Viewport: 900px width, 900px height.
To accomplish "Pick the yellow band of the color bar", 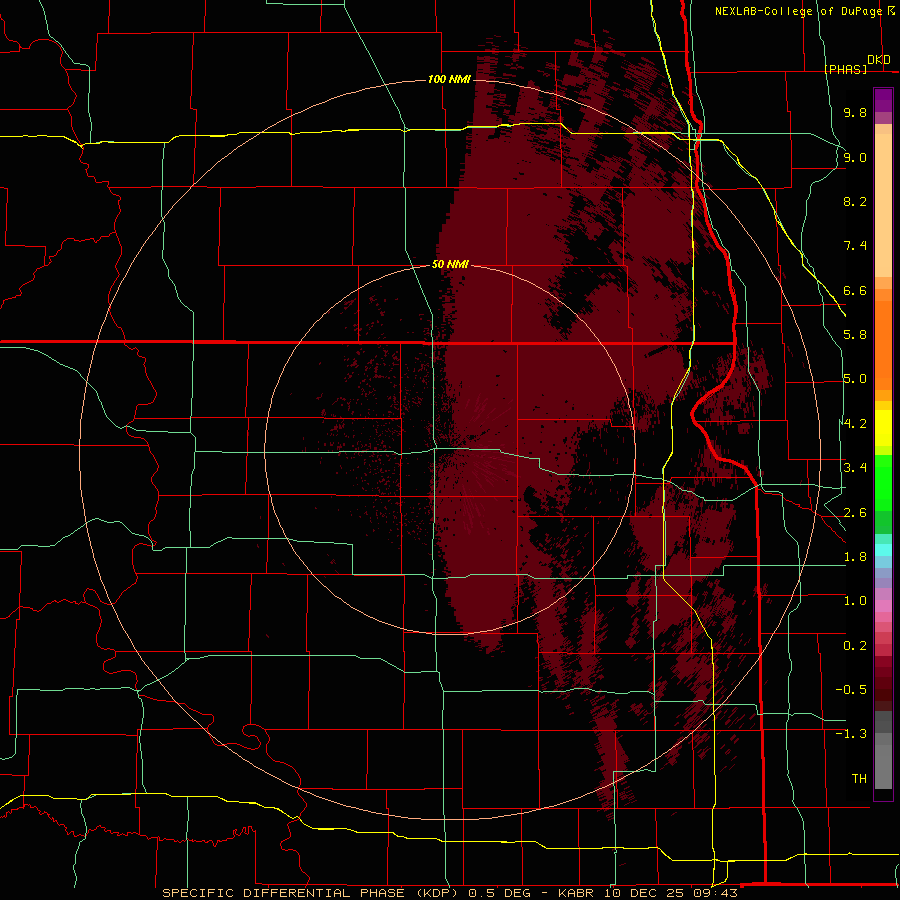I will 883,428.
